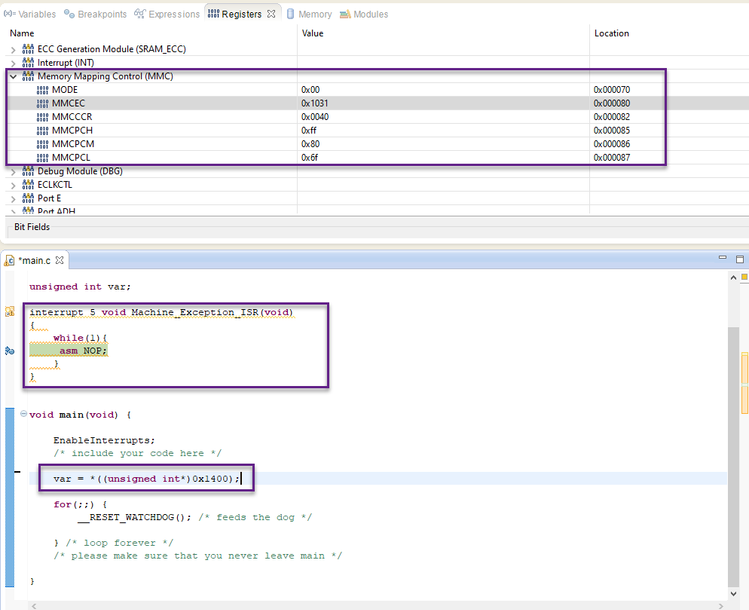Click the Breakpoints tab icon

(x=69, y=14)
